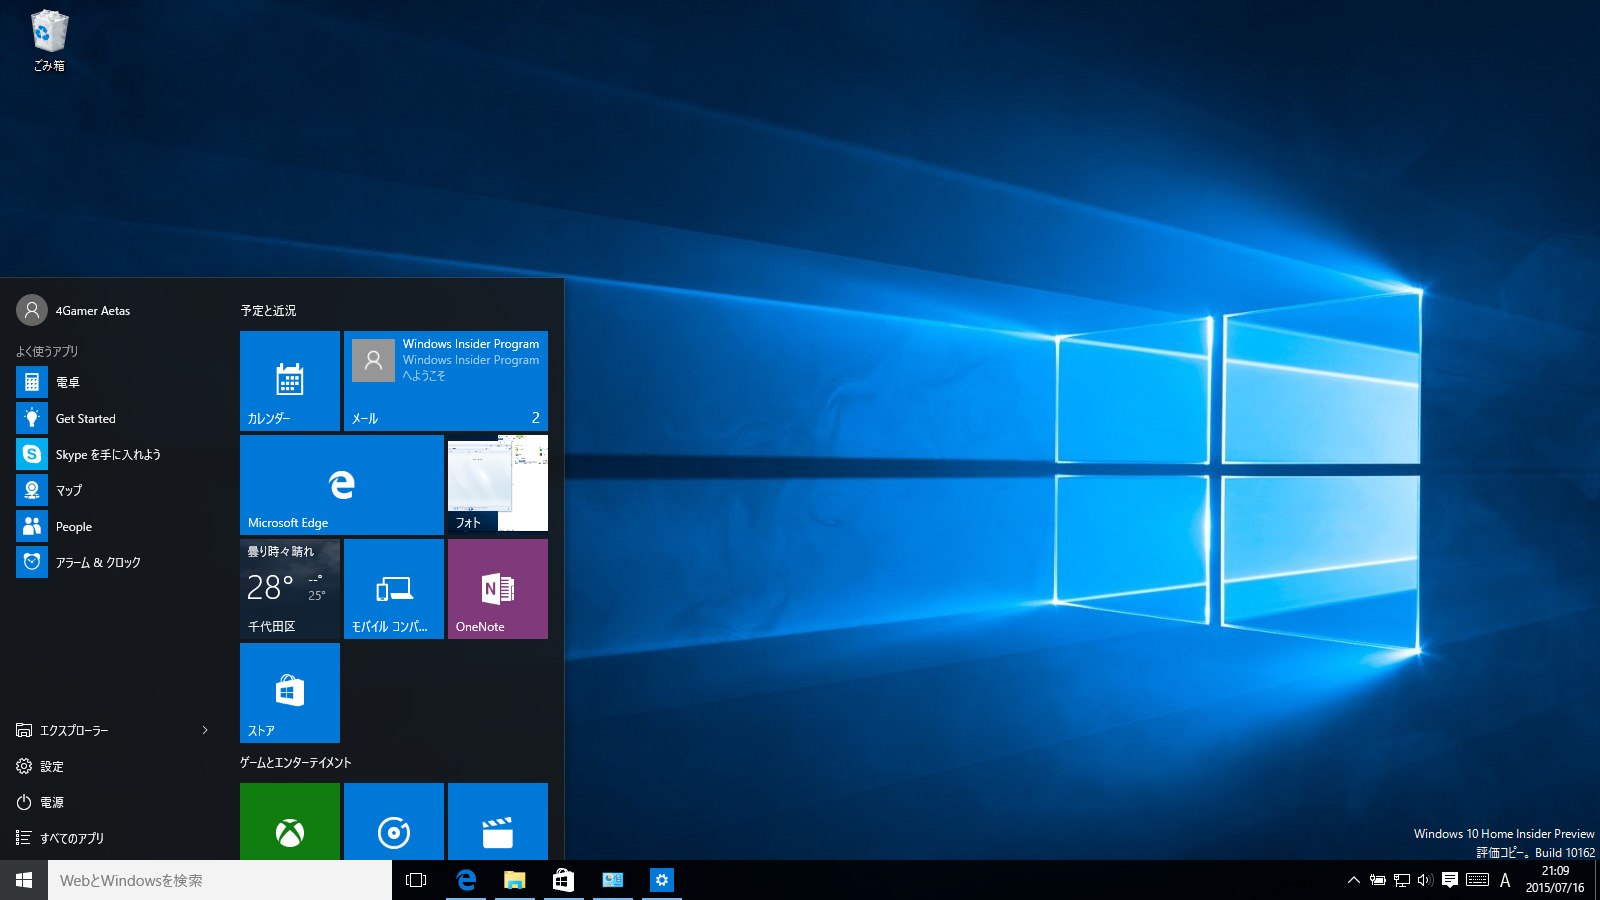
Task: Open the volume control in system tray
Action: click(1425, 880)
